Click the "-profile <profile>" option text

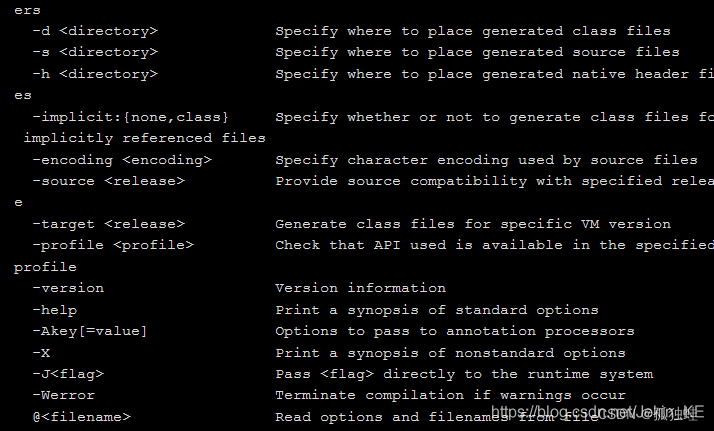[x=112, y=245]
